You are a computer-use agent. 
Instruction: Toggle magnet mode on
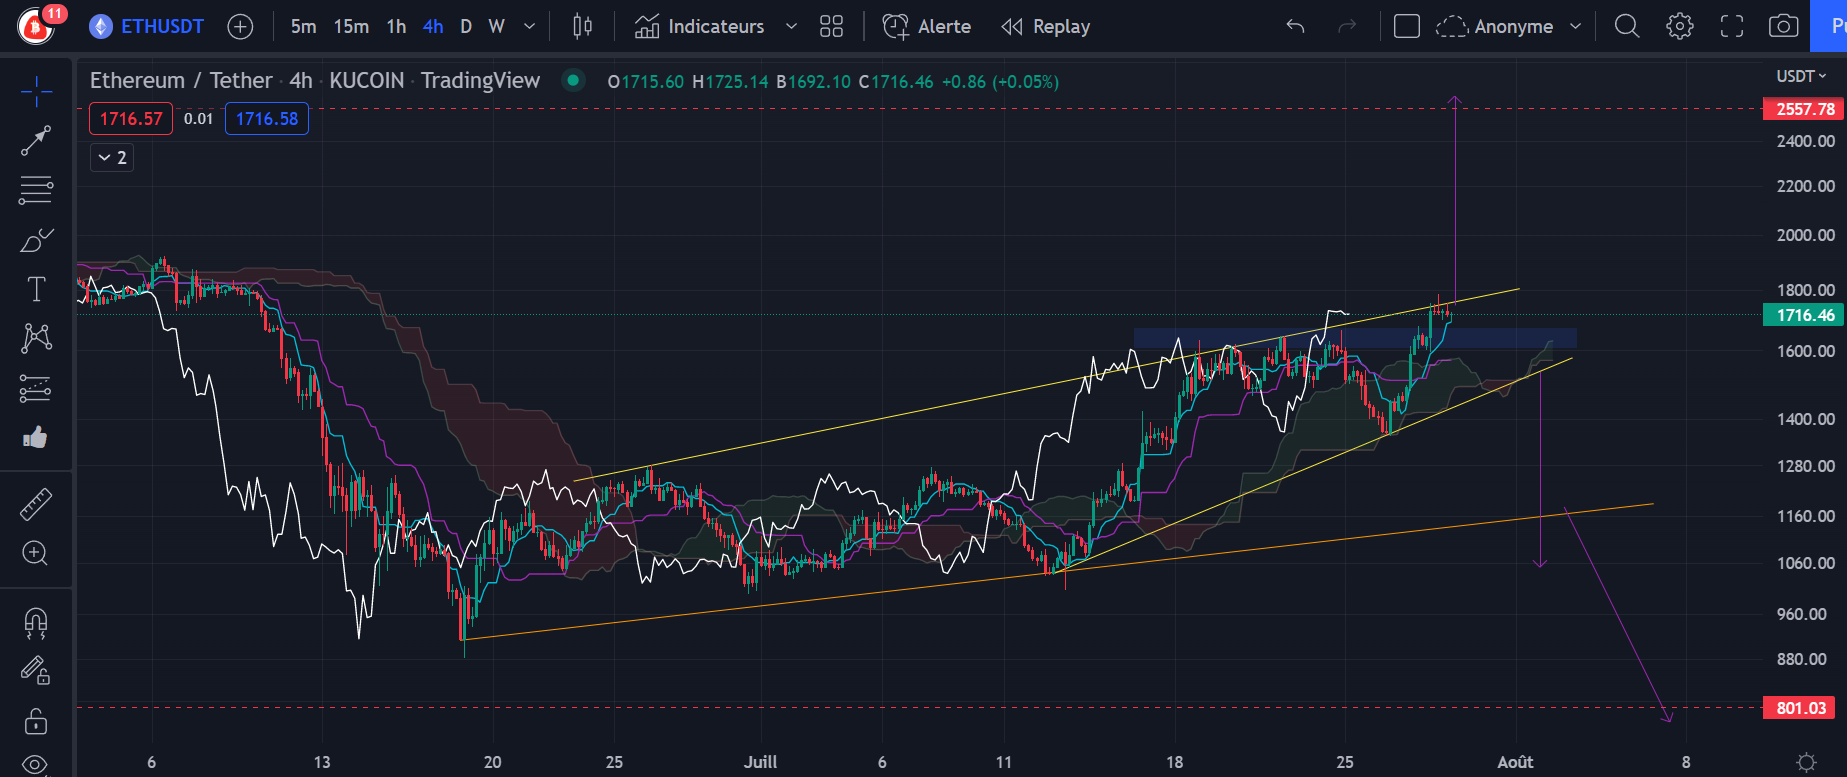[x=36, y=623]
